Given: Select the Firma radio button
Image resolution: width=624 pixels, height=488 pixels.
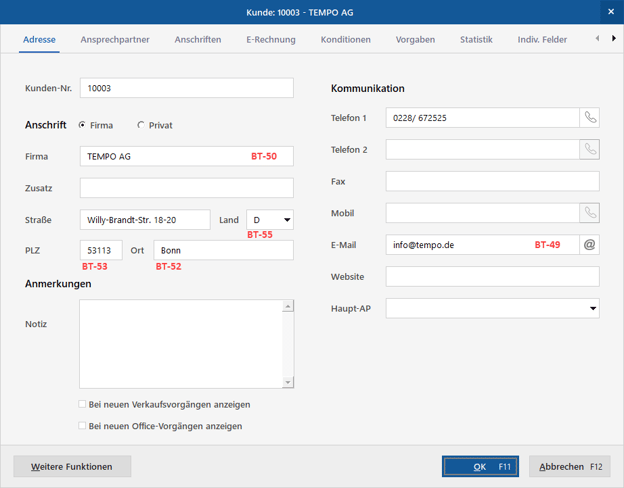Looking at the screenshot, I should (82, 126).
